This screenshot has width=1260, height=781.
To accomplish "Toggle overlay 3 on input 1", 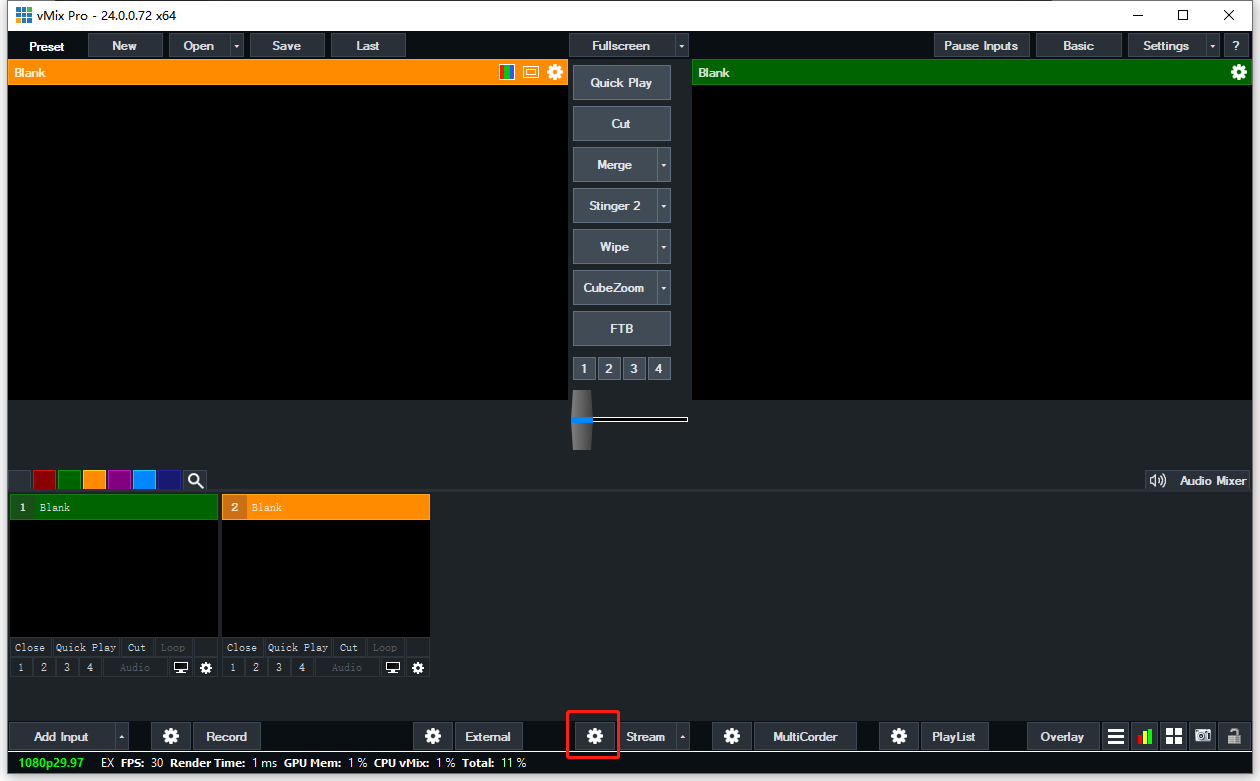I will [67, 667].
